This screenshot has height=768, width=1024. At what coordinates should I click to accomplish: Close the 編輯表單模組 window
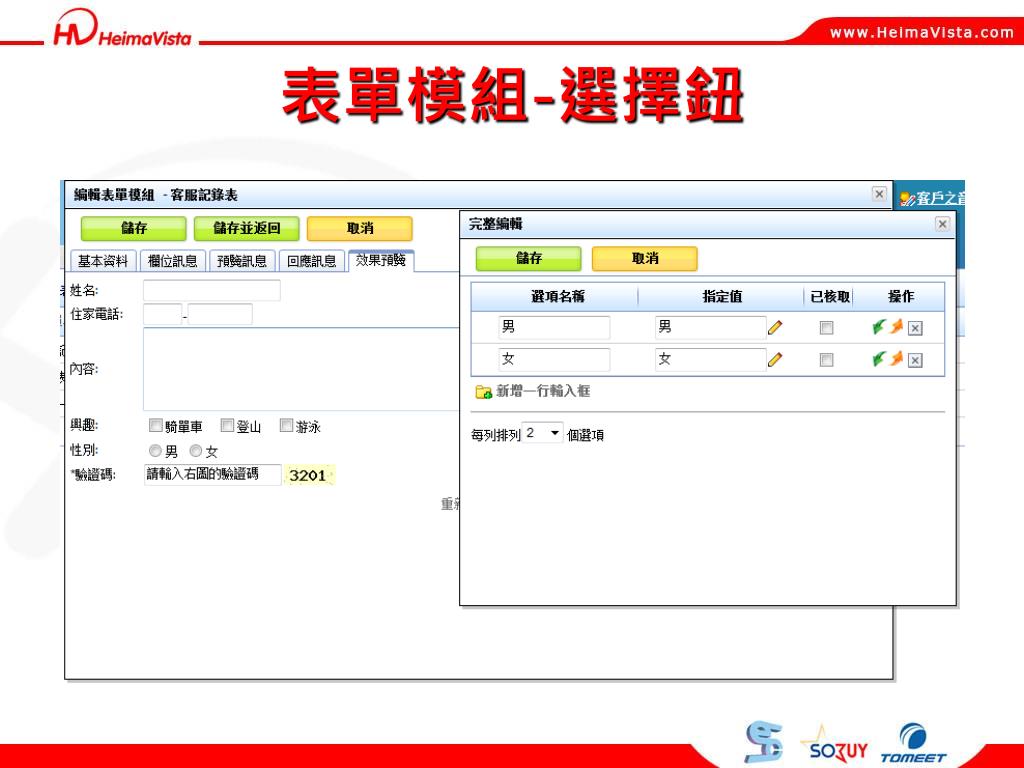(879, 194)
